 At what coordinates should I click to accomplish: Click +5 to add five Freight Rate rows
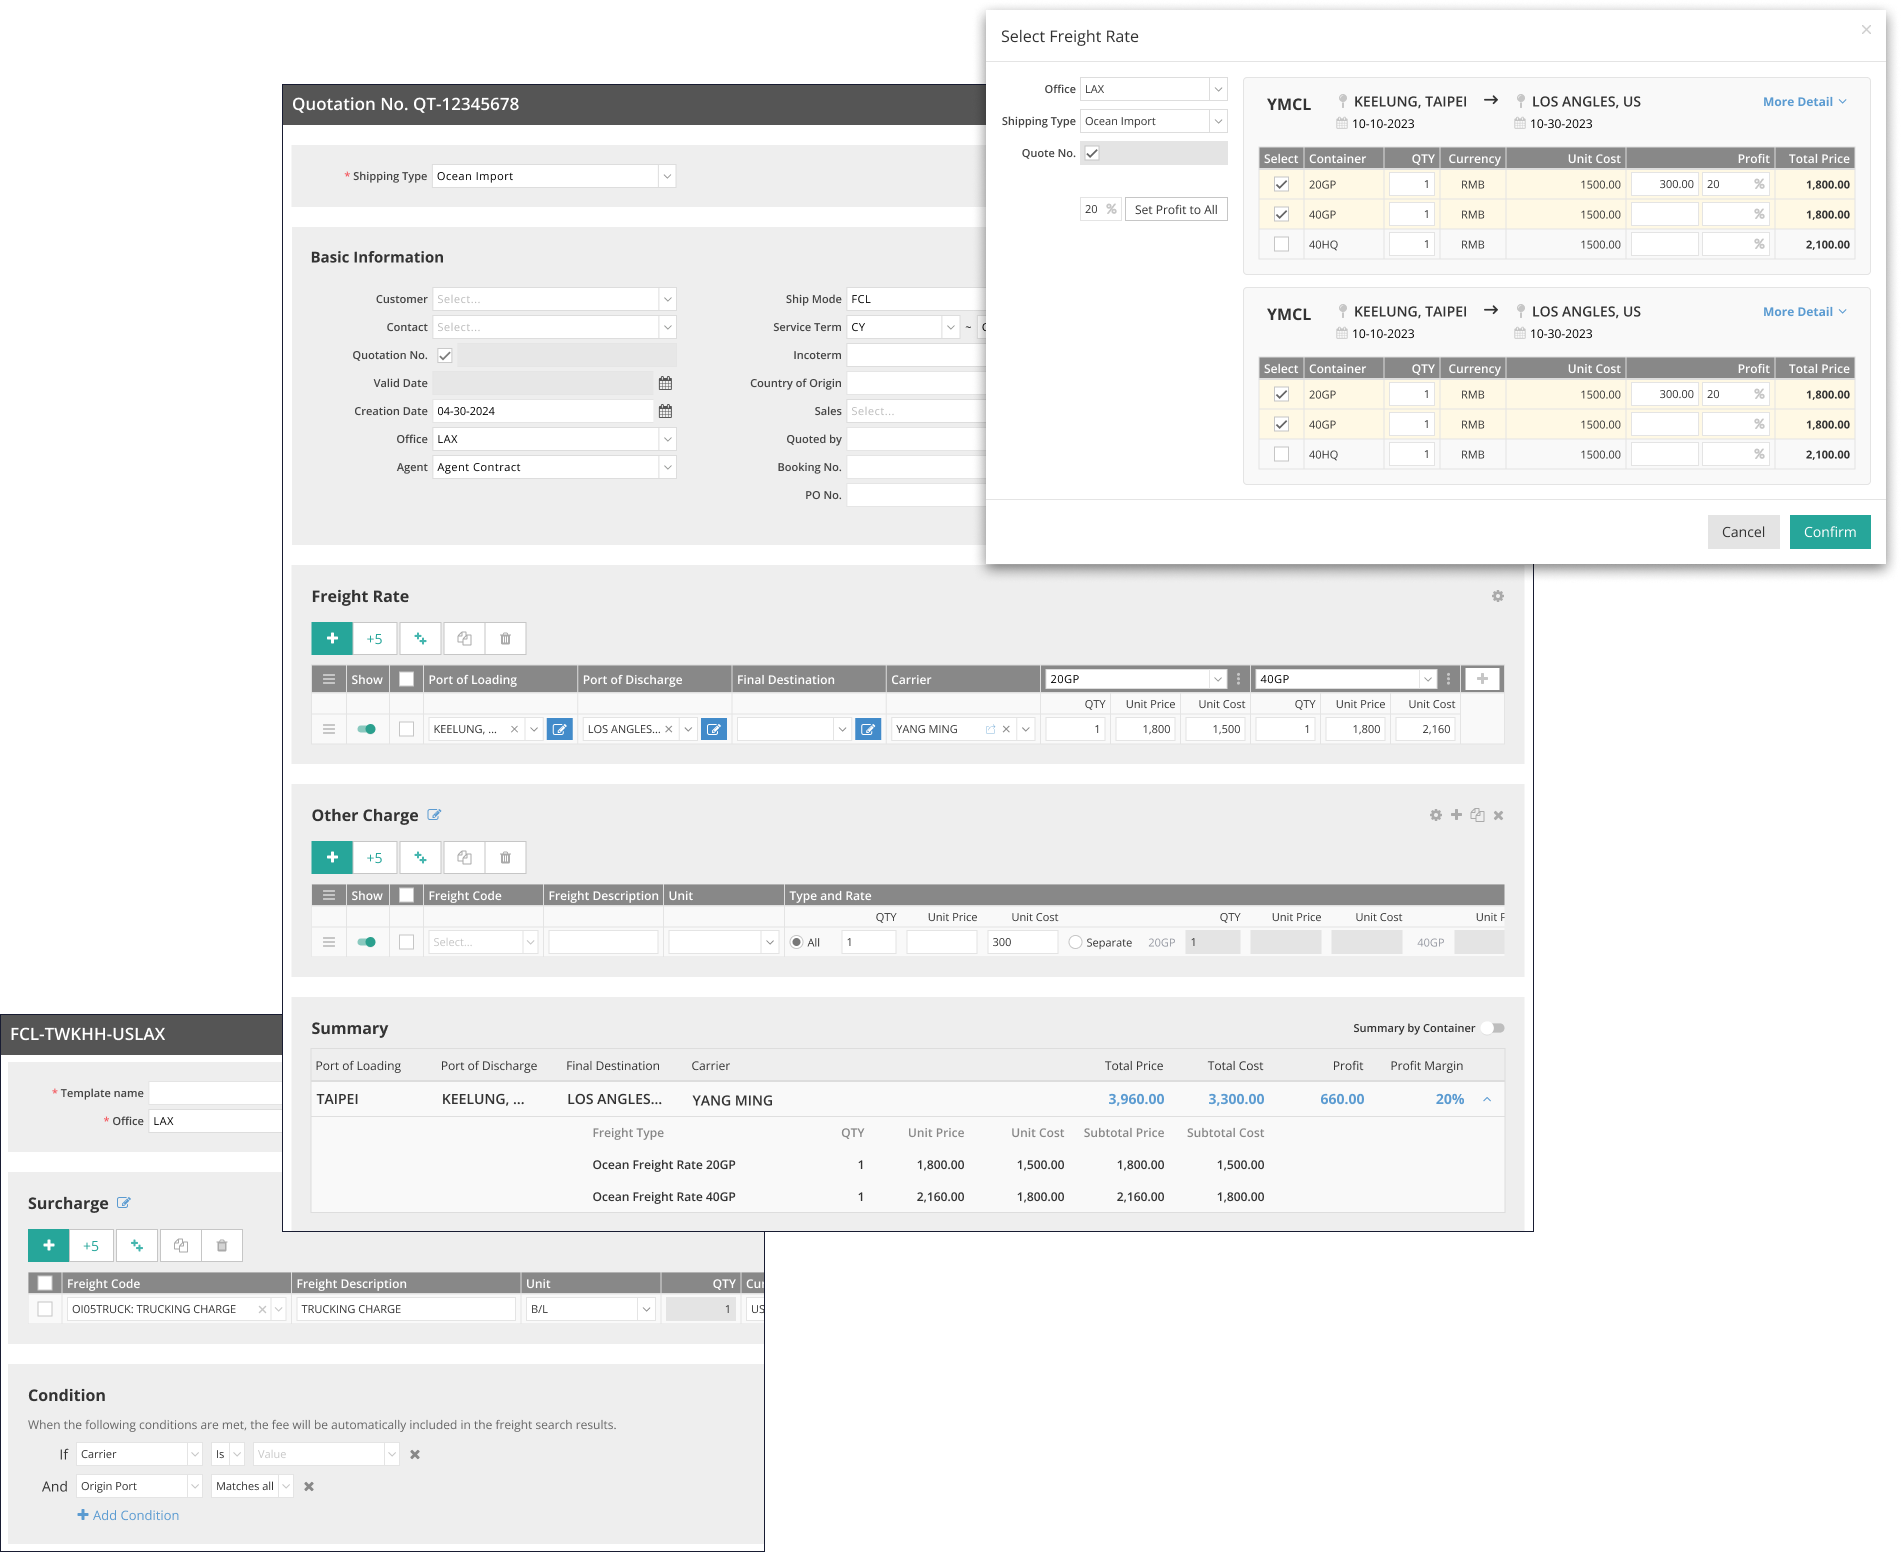click(x=375, y=638)
